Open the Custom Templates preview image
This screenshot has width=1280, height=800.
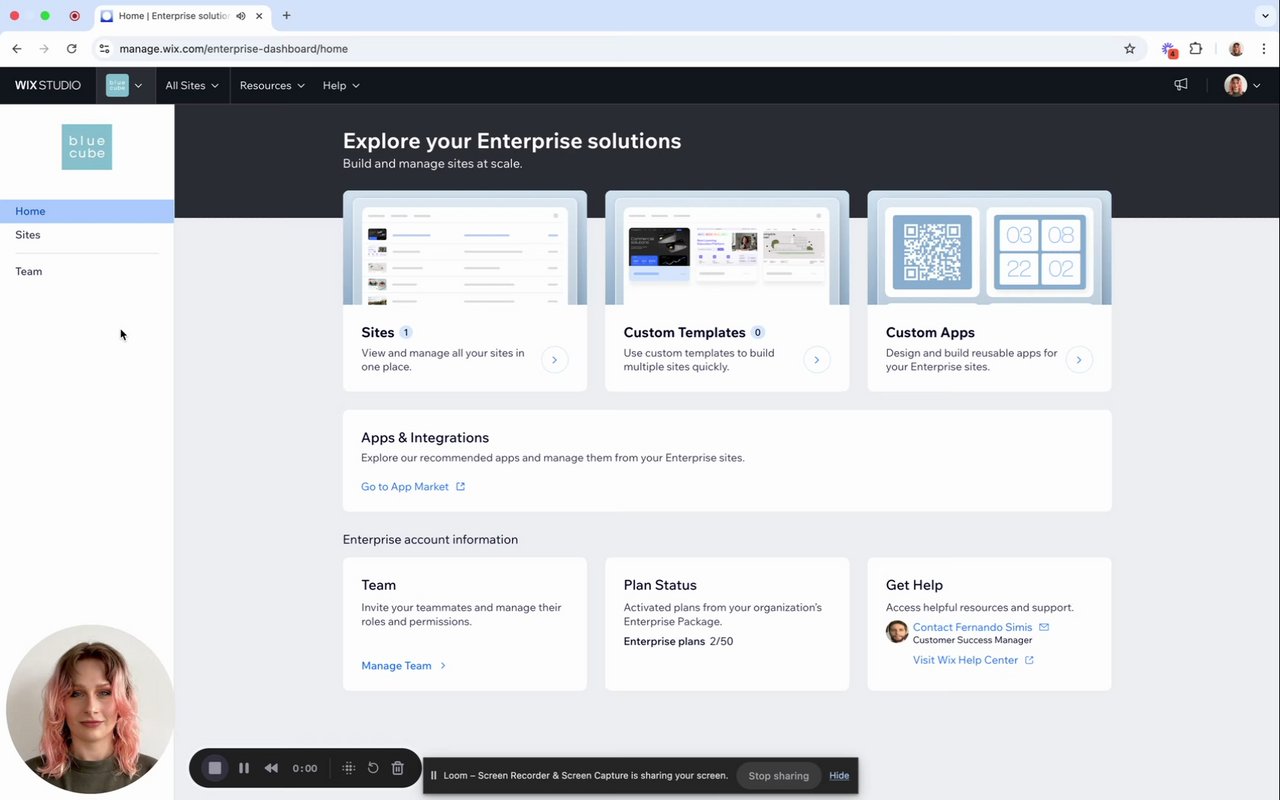[x=727, y=248]
